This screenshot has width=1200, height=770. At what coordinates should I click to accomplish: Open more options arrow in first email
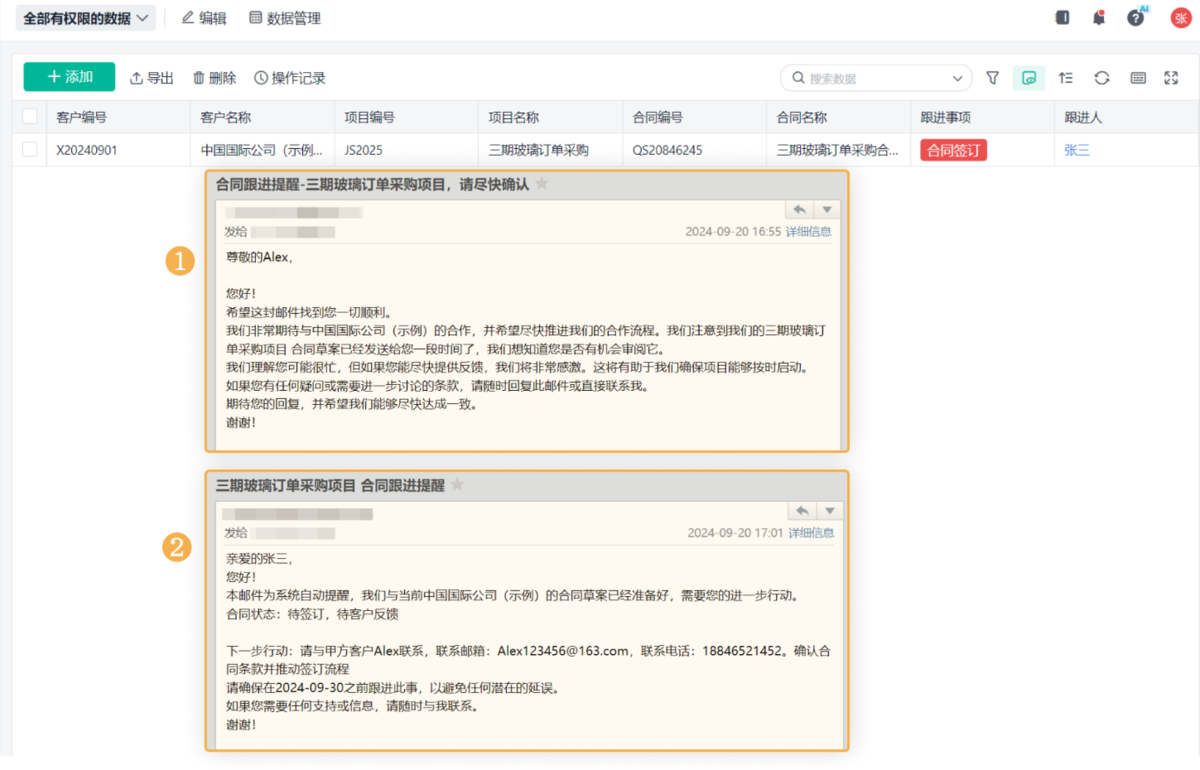tap(826, 210)
